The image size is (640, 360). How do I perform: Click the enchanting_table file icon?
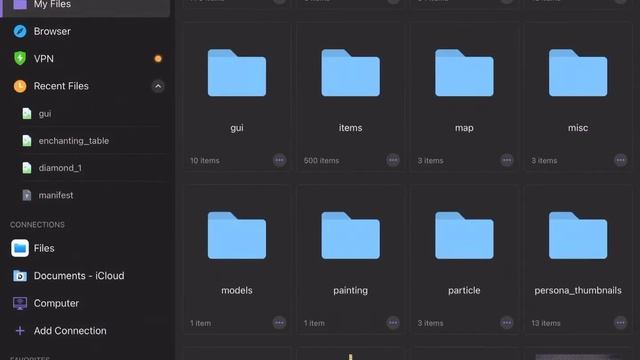[x=27, y=141]
